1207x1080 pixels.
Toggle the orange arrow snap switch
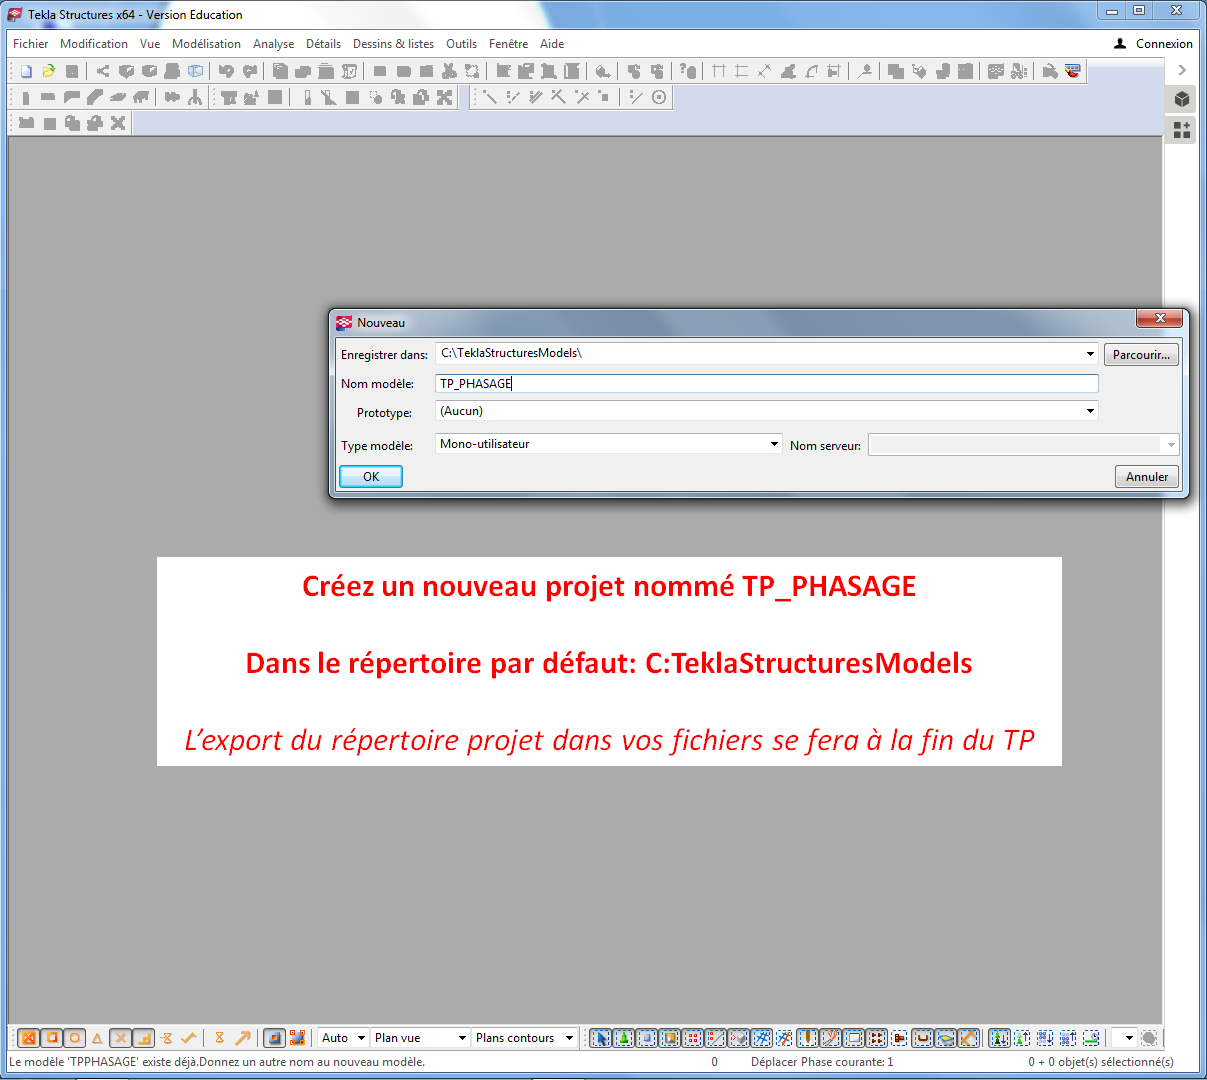click(x=242, y=1038)
